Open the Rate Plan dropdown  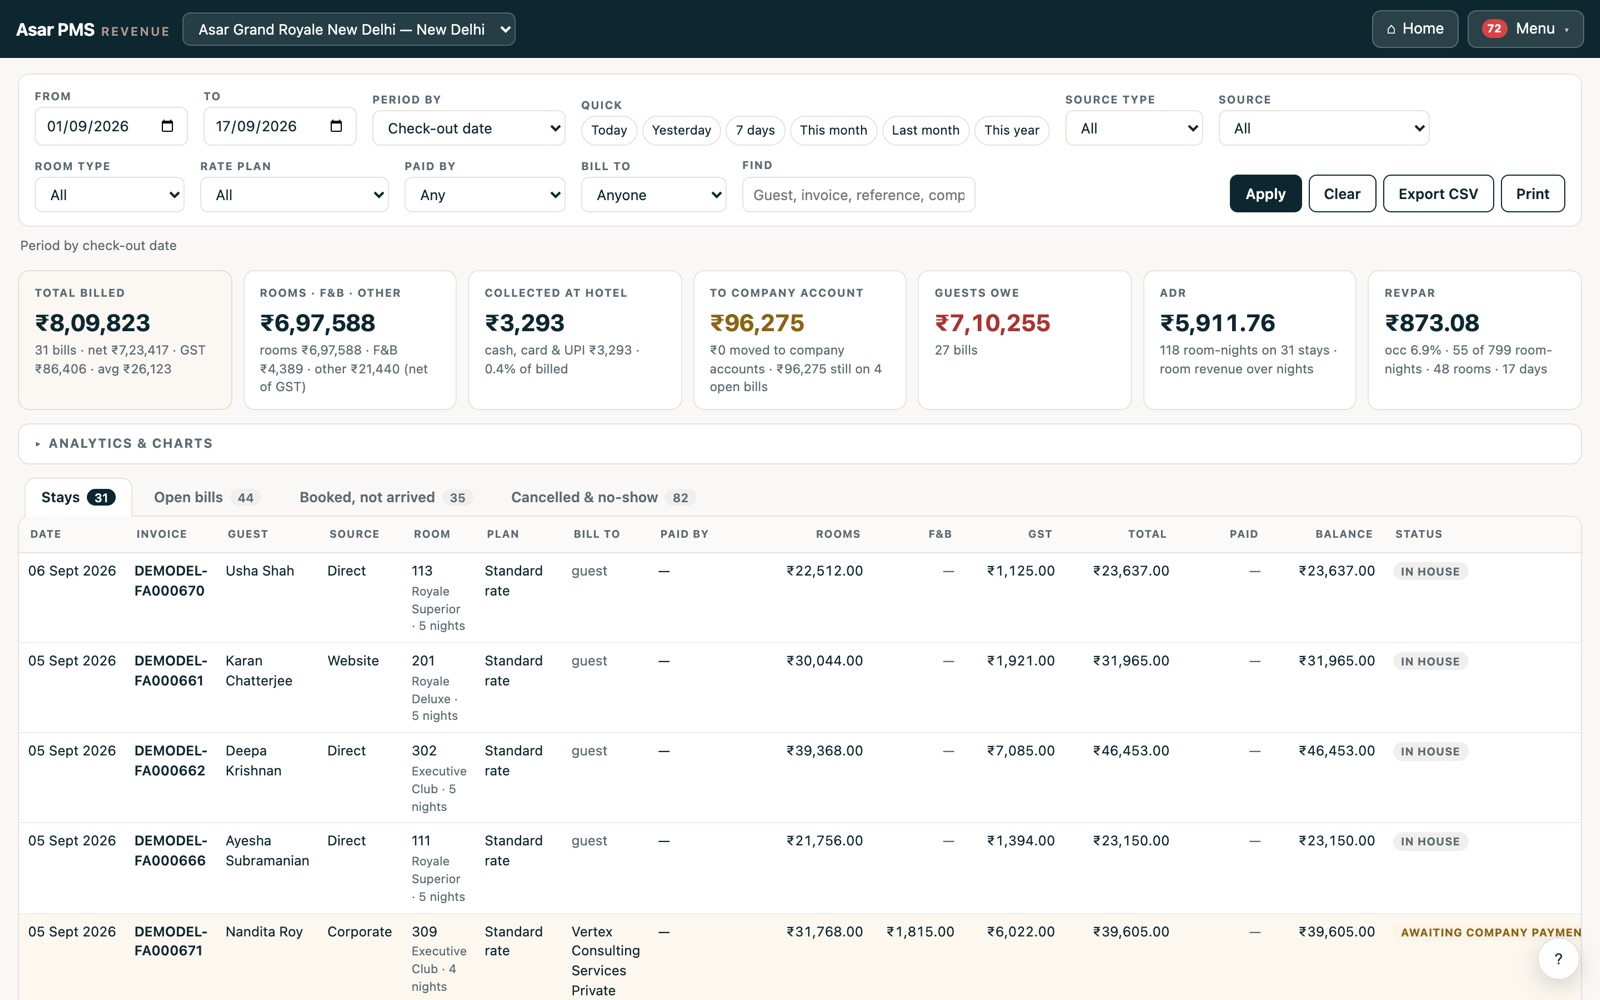click(x=295, y=195)
